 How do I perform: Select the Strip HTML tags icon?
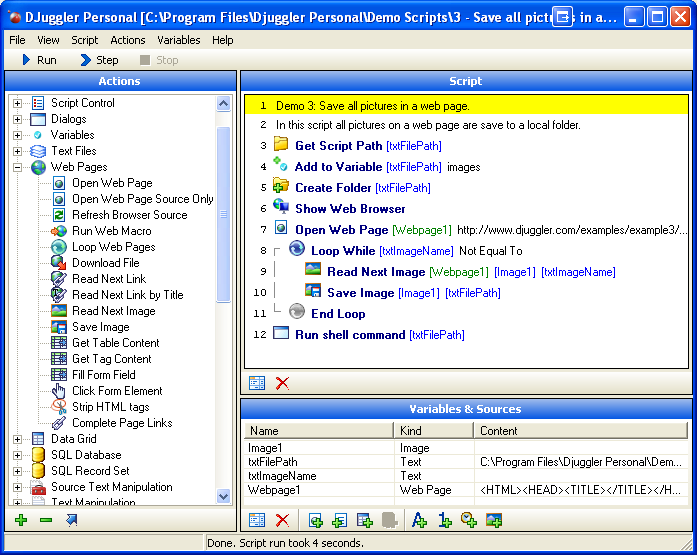pyautogui.click(x=59, y=407)
